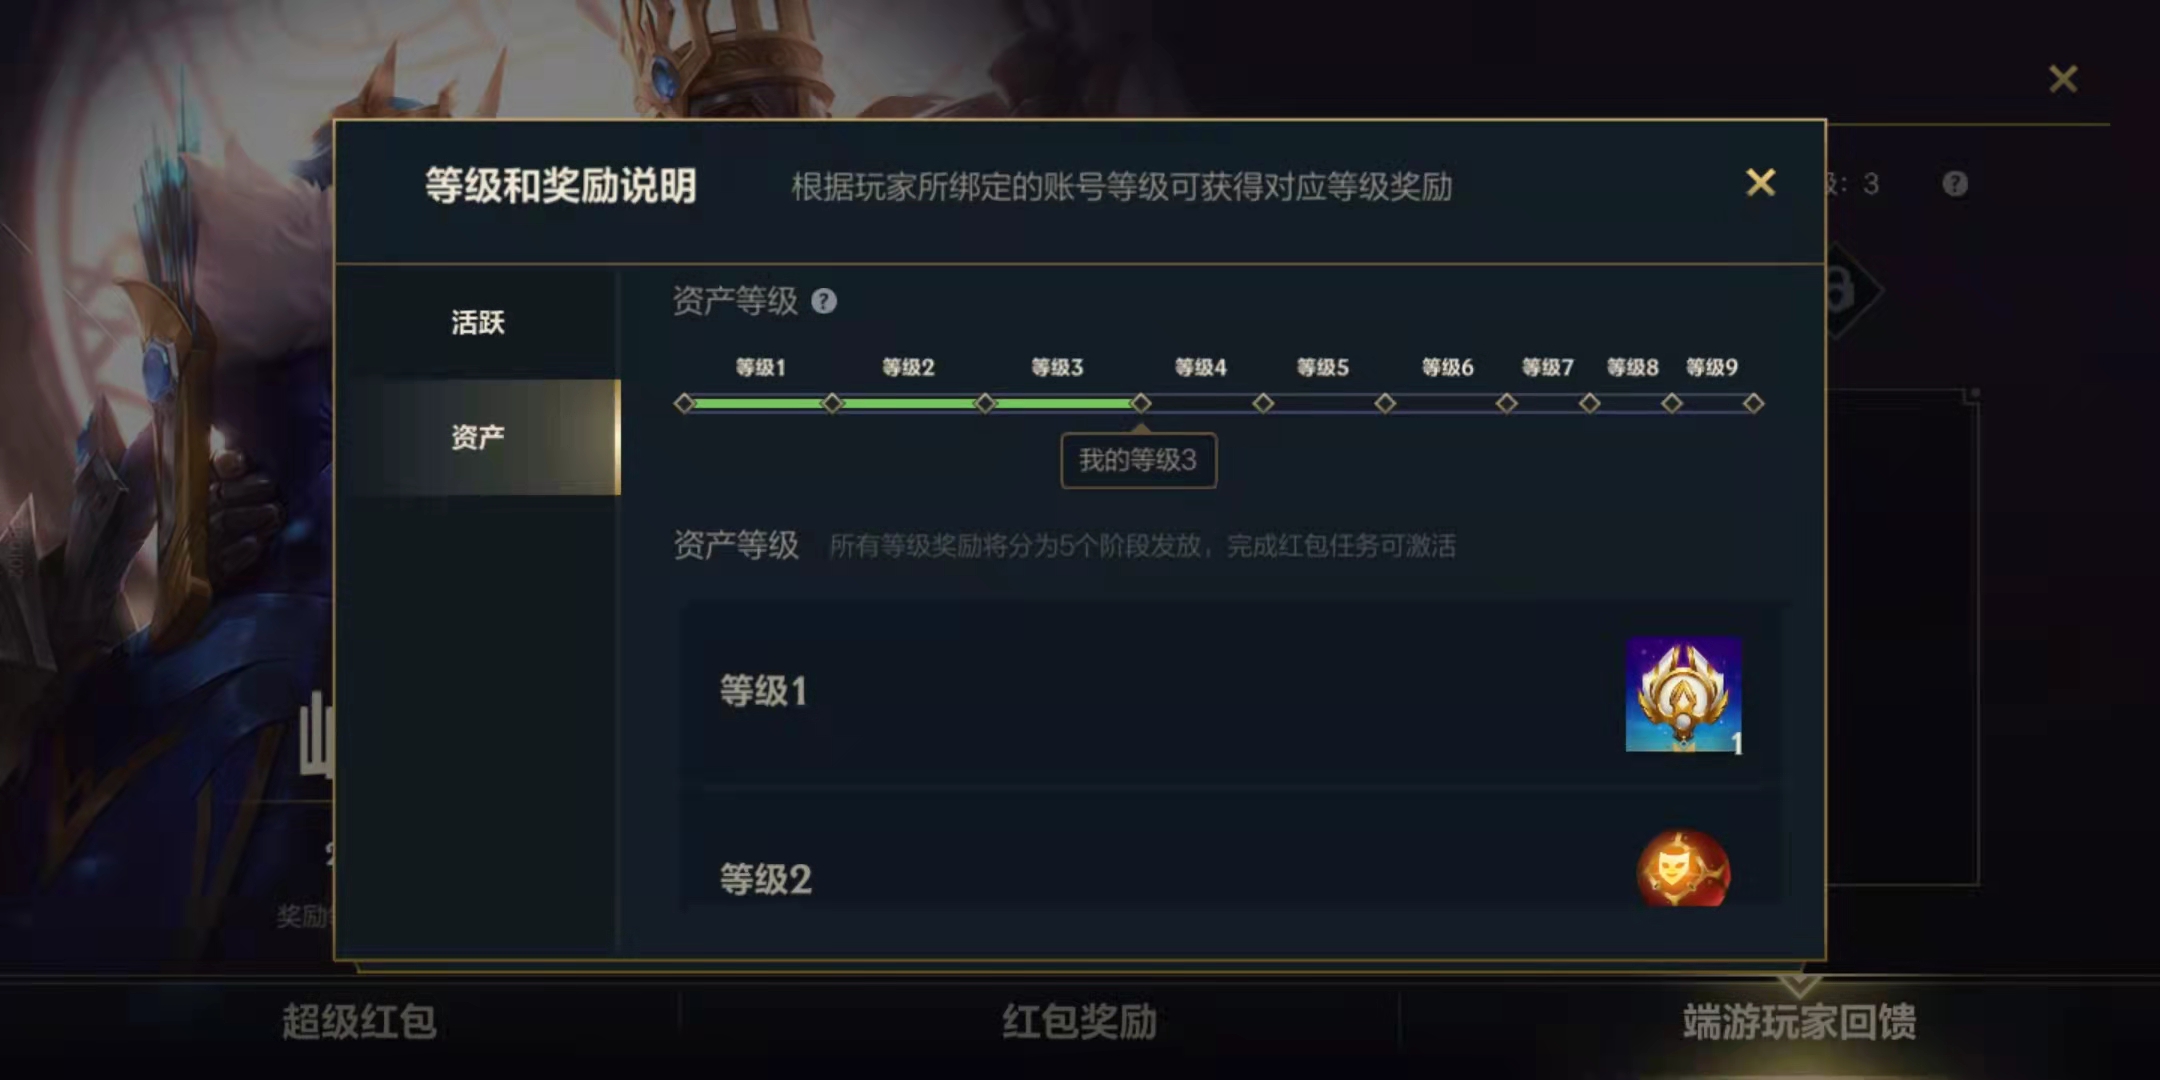Click the 等级7 diamond node
The image size is (2160, 1080).
pos(1589,403)
